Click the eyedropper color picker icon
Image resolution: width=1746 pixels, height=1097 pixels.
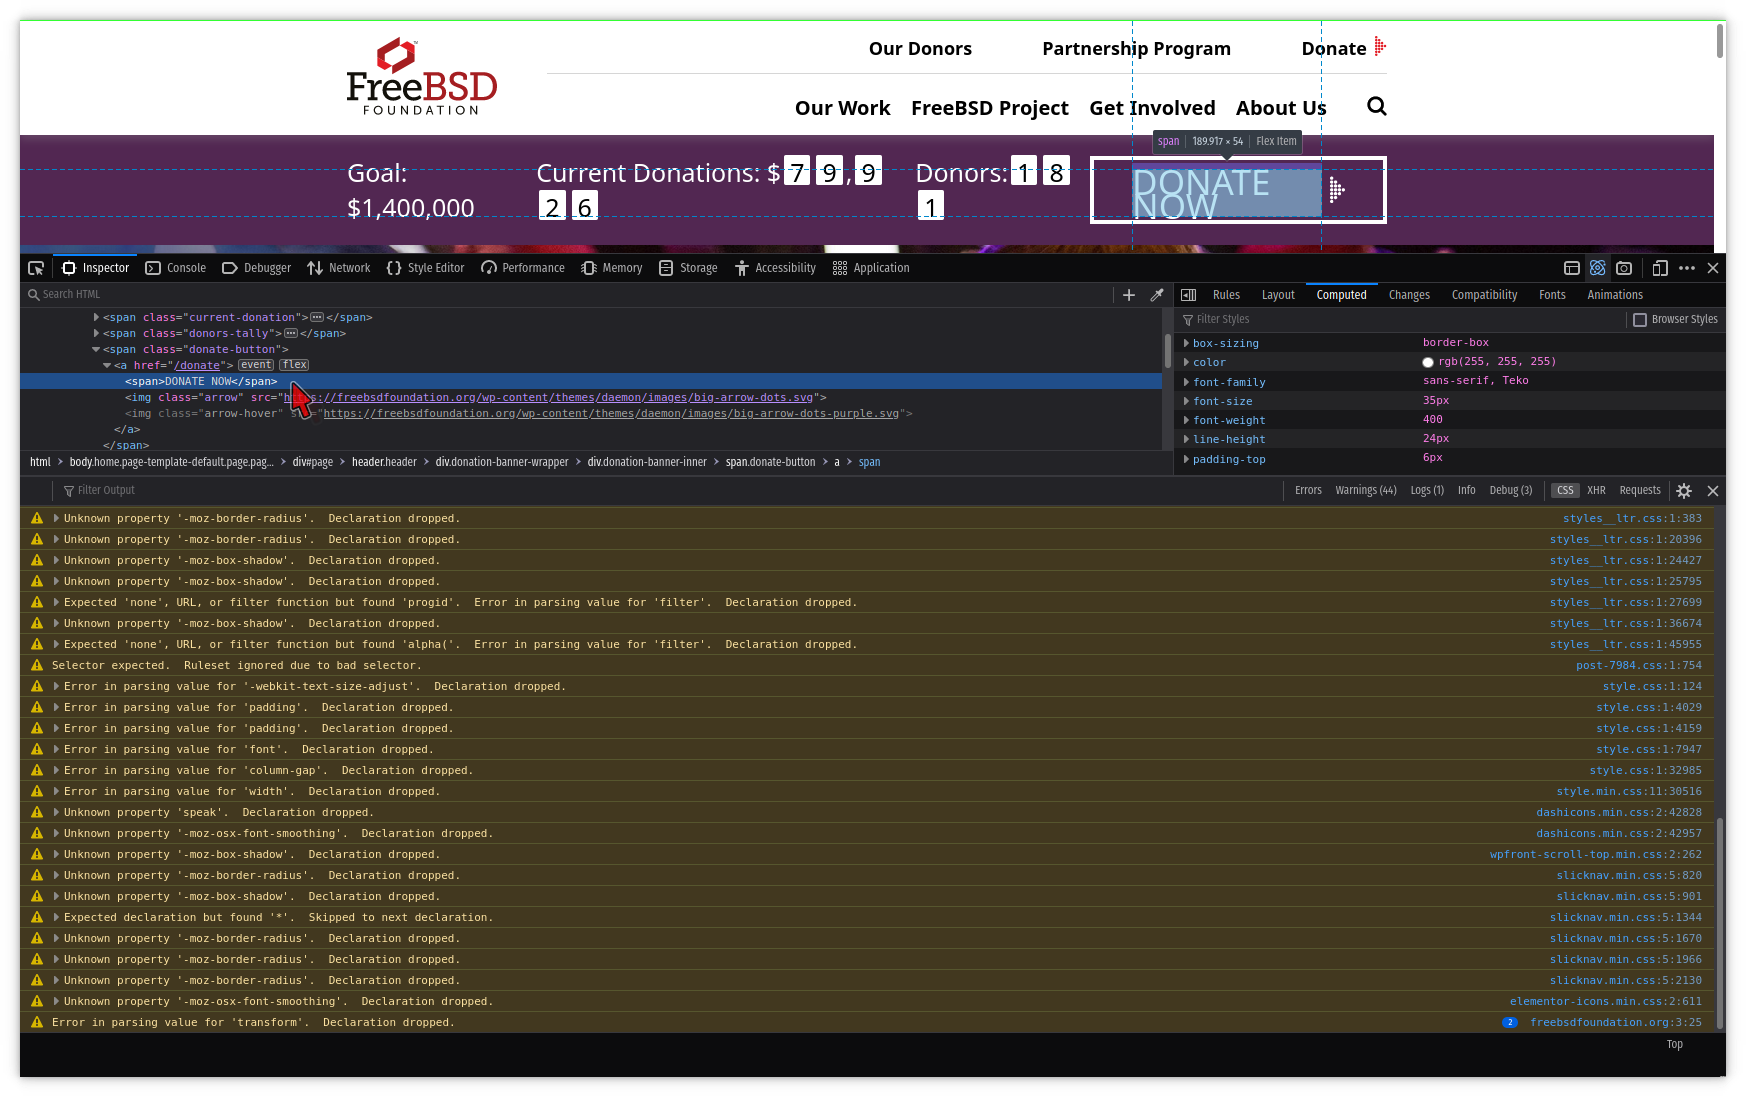[1157, 295]
